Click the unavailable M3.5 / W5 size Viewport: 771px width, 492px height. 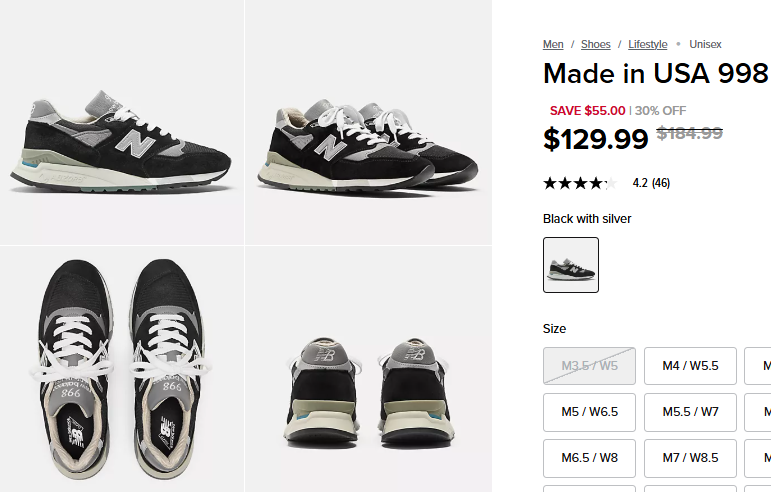point(590,366)
